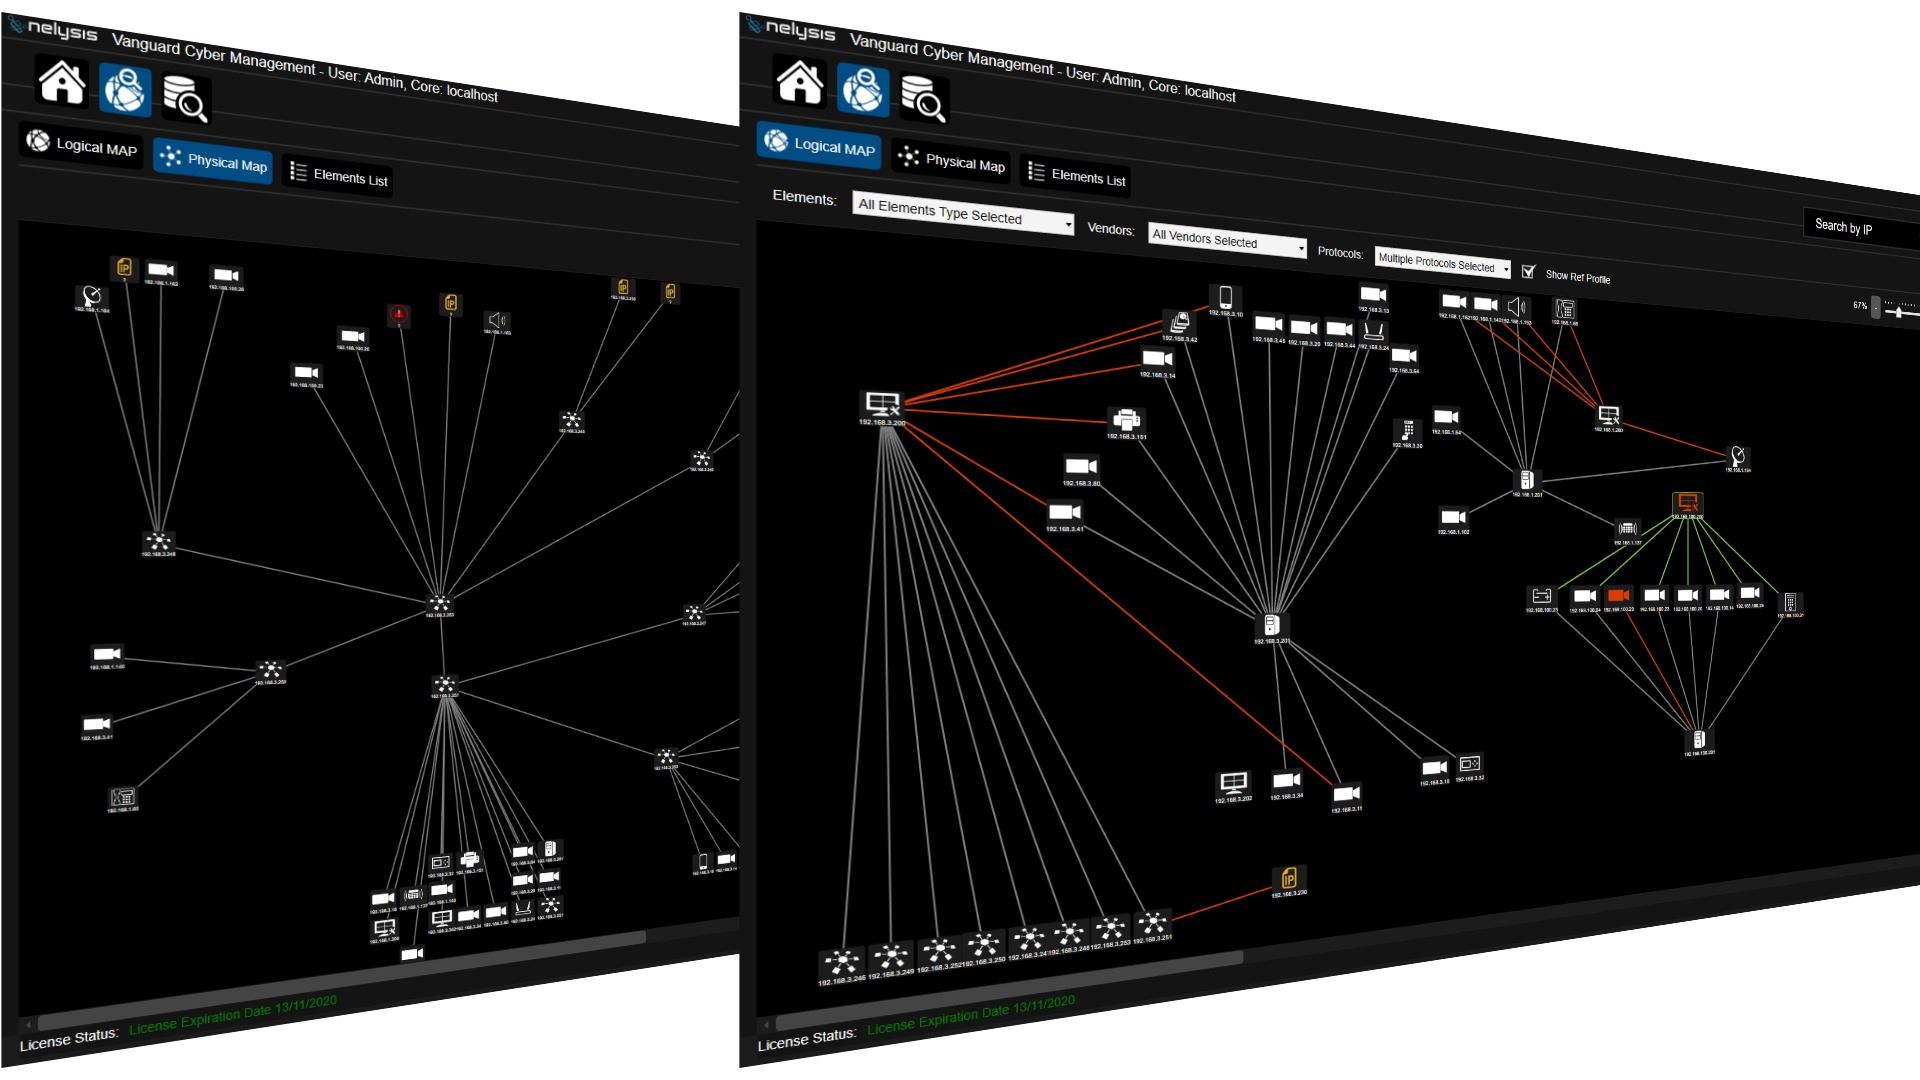Select router node 192.168.3.24 in right window
Screen dimensions: 1920x1080
coord(1374,333)
